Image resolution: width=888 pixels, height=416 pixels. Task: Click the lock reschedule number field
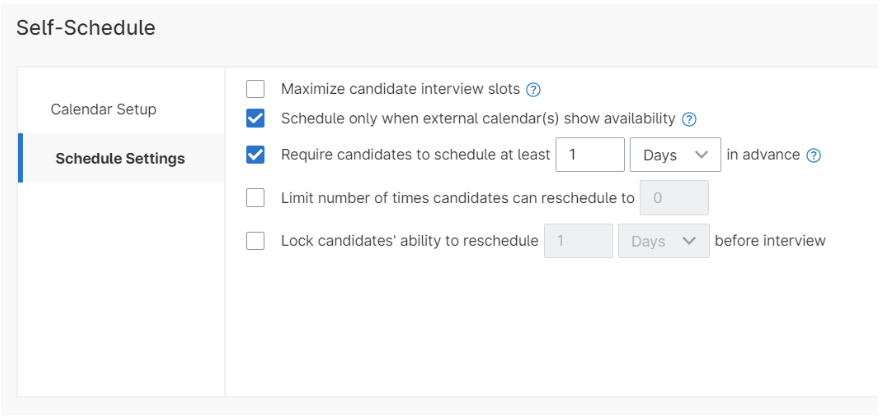(x=578, y=241)
